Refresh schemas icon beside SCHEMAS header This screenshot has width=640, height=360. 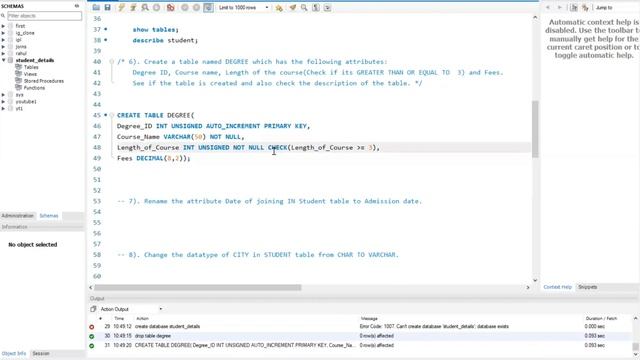pos(77,6)
